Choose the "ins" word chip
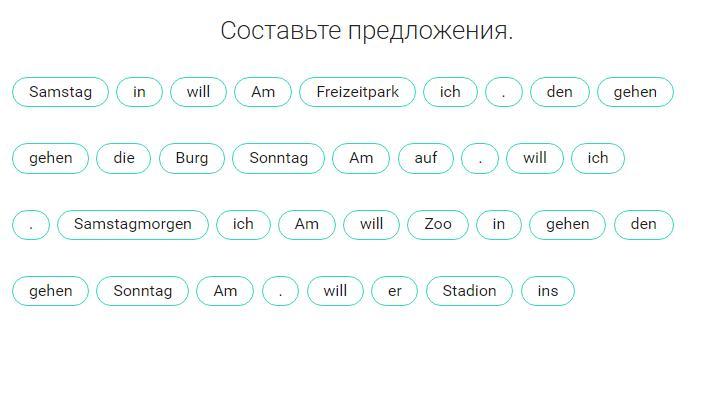Image resolution: width=721 pixels, height=404 pixels. point(548,291)
